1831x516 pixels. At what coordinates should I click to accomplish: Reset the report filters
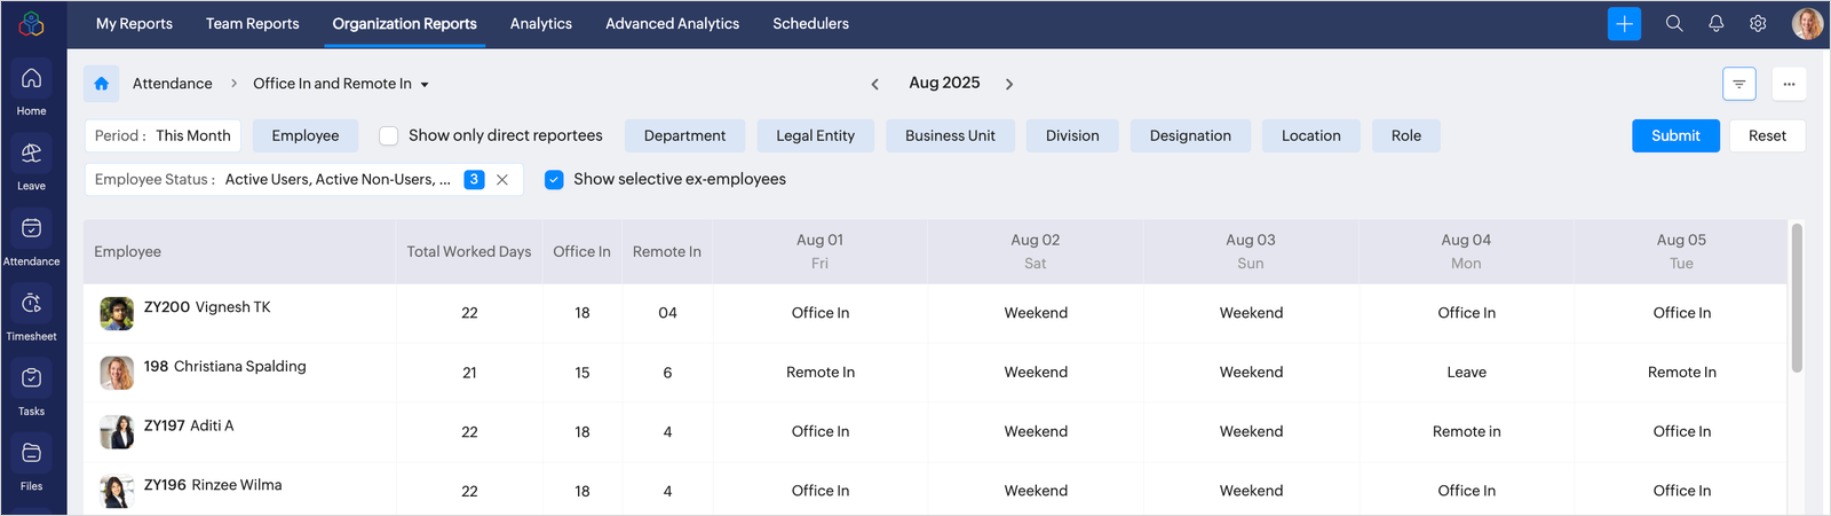pyautogui.click(x=1766, y=136)
